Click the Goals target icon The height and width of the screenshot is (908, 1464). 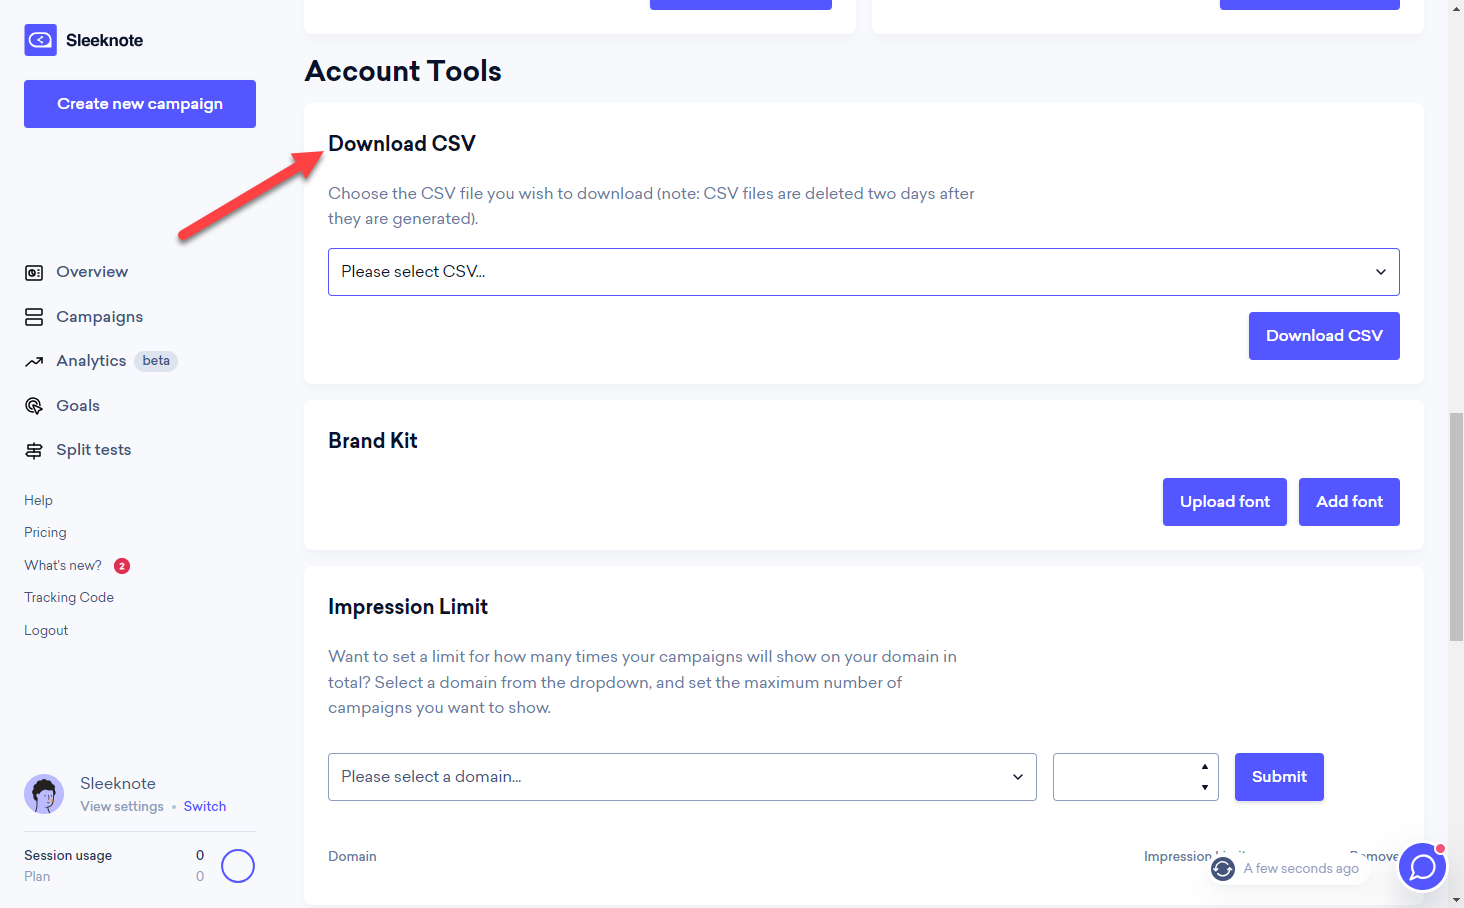pos(34,406)
